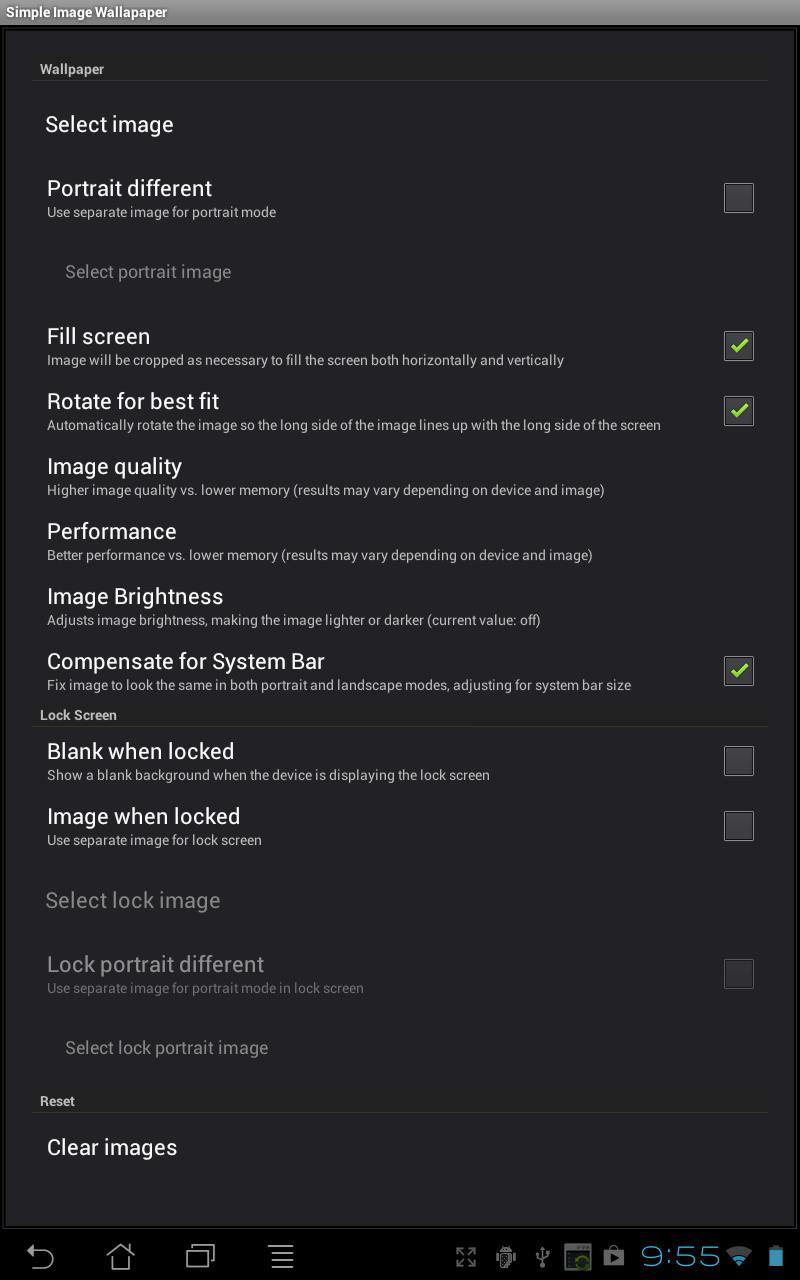Viewport: 800px width, 1280px height.
Task: Tap Clear images option
Action: tap(112, 1148)
